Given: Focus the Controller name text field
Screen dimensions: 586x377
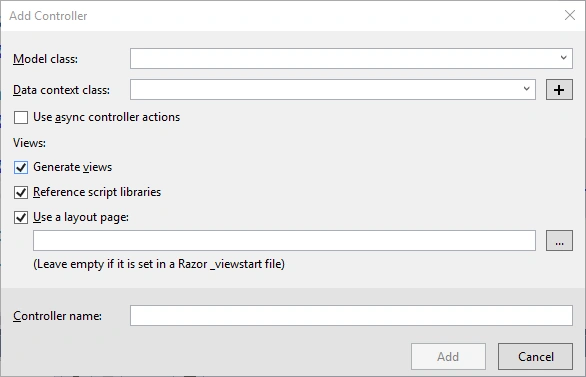Looking at the screenshot, I should [x=351, y=316].
